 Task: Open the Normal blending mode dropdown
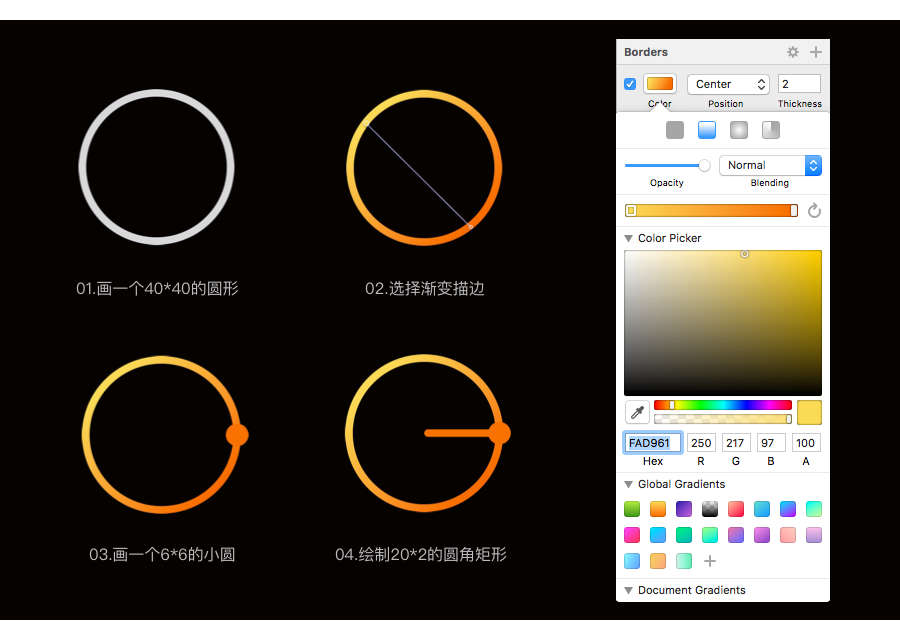pyautogui.click(x=770, y=165)
